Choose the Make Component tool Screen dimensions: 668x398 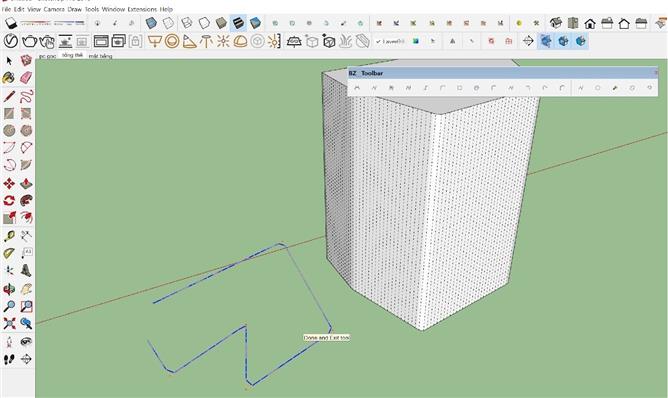(26, 61)
